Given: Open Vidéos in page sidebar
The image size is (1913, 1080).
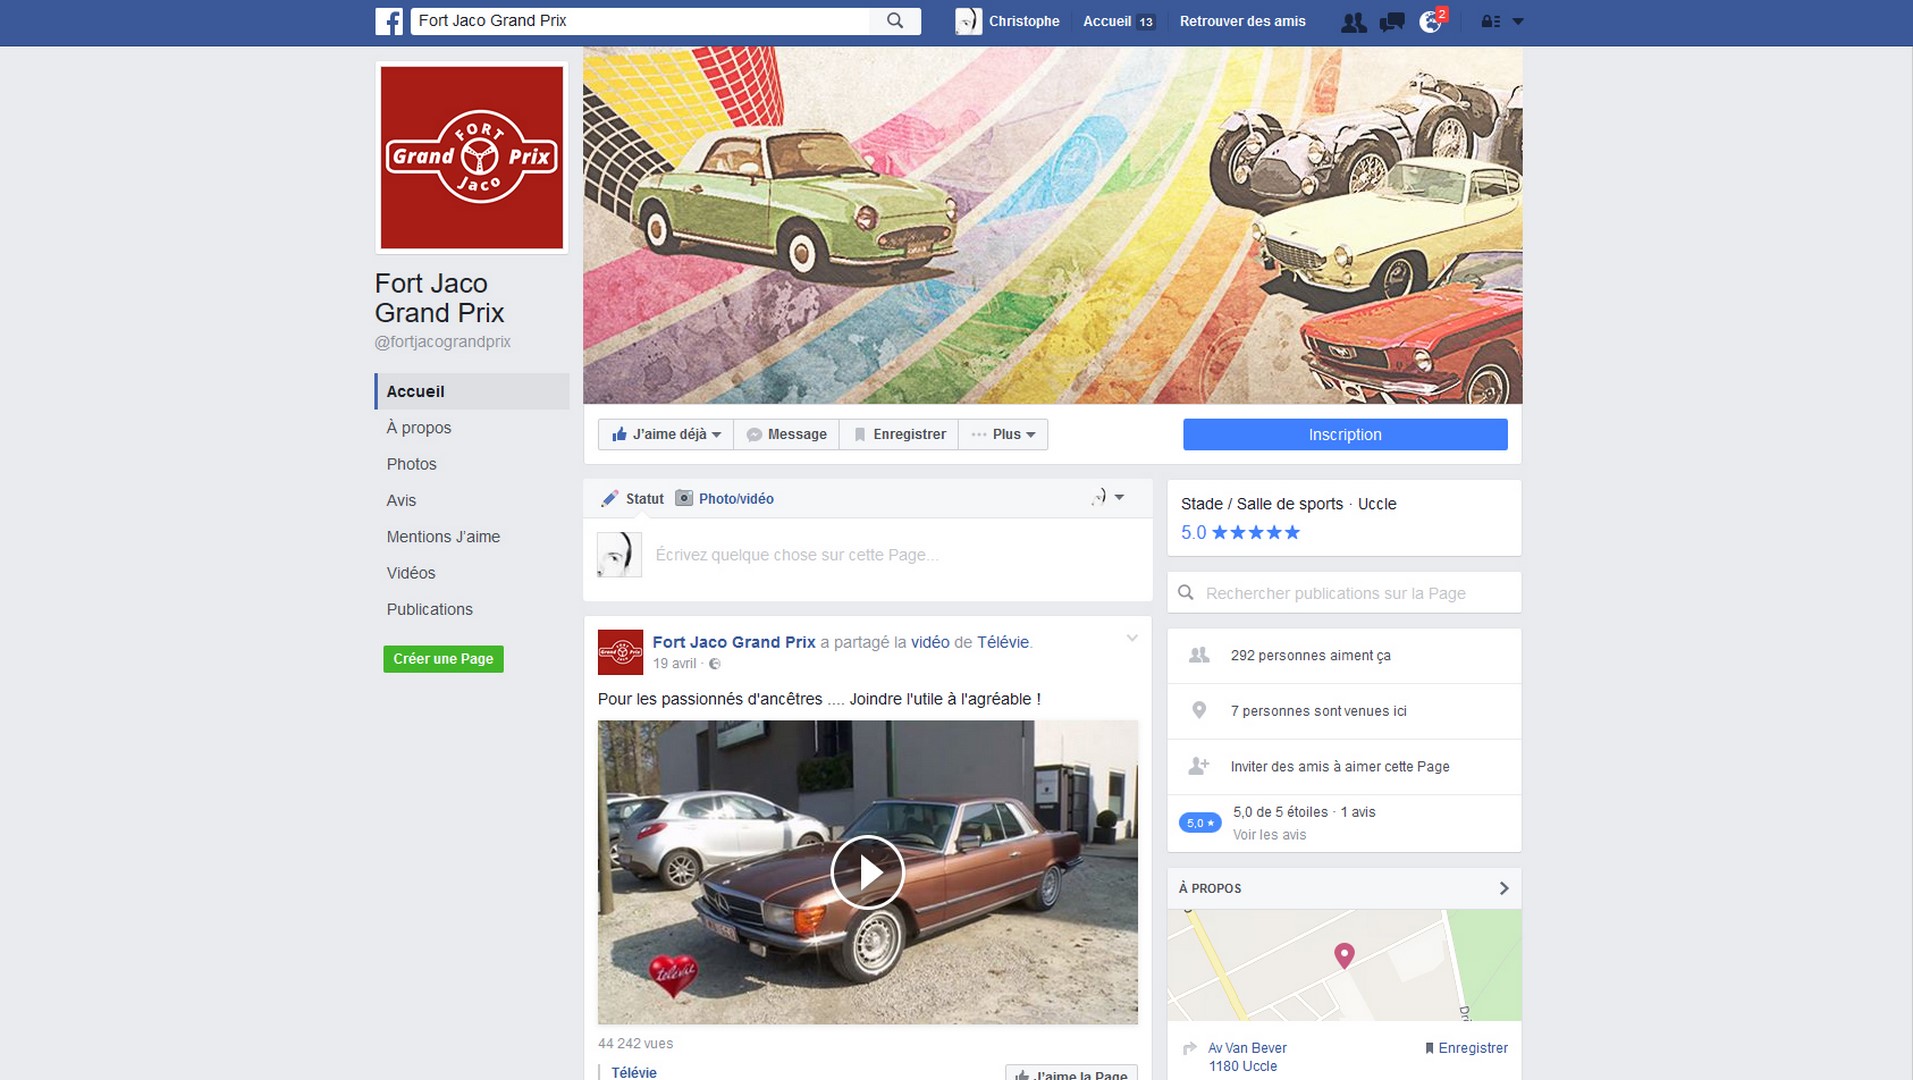Looking at the screenshot, I should 411,573.
